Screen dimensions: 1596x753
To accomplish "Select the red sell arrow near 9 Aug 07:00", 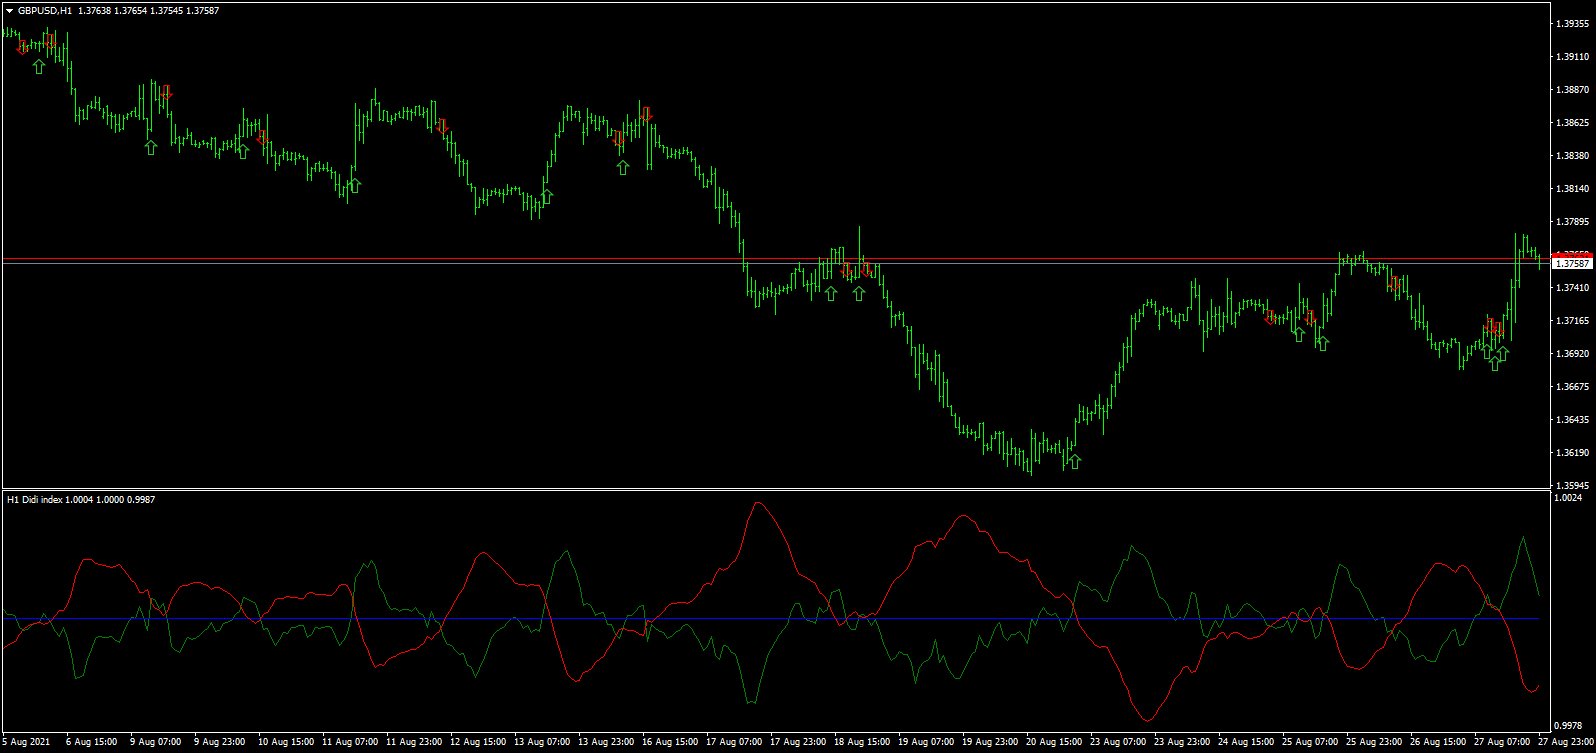I will tap(166, 92).
